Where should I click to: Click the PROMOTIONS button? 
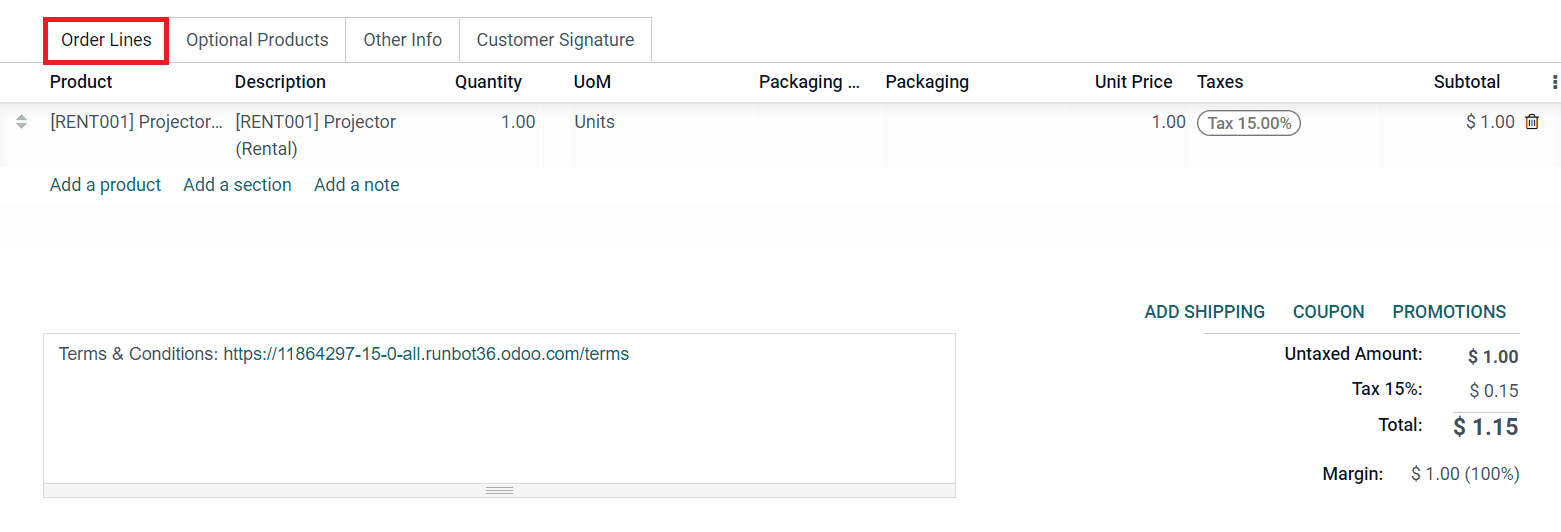click(1449, 312)
